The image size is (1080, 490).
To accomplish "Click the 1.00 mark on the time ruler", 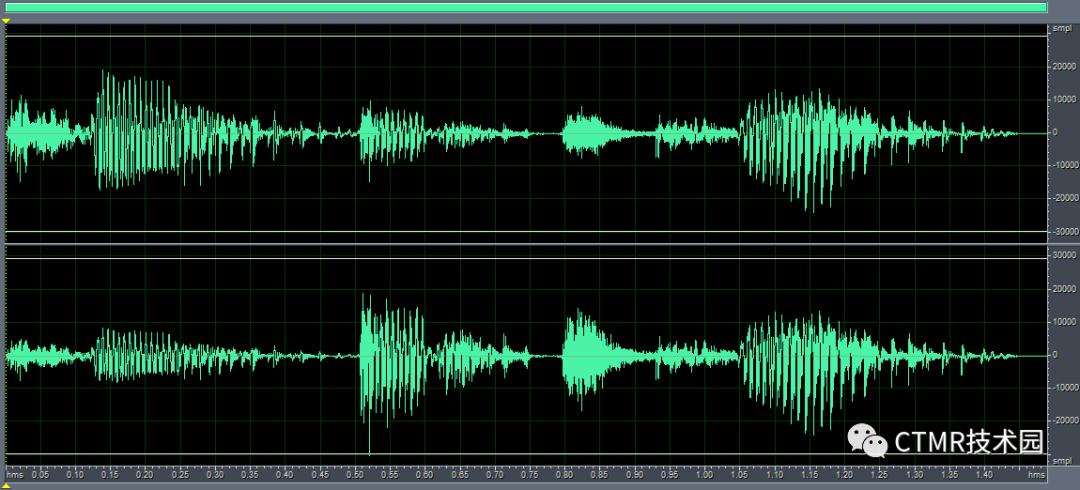I will (x=705, y=476).
